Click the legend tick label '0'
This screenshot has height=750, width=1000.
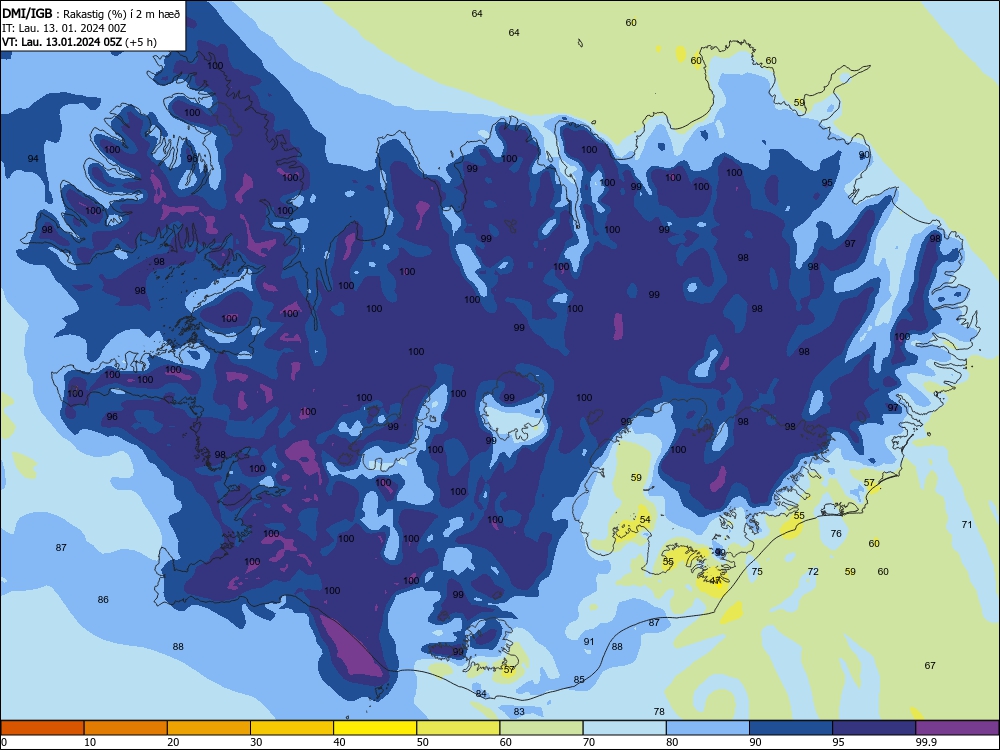coord(4,742)
